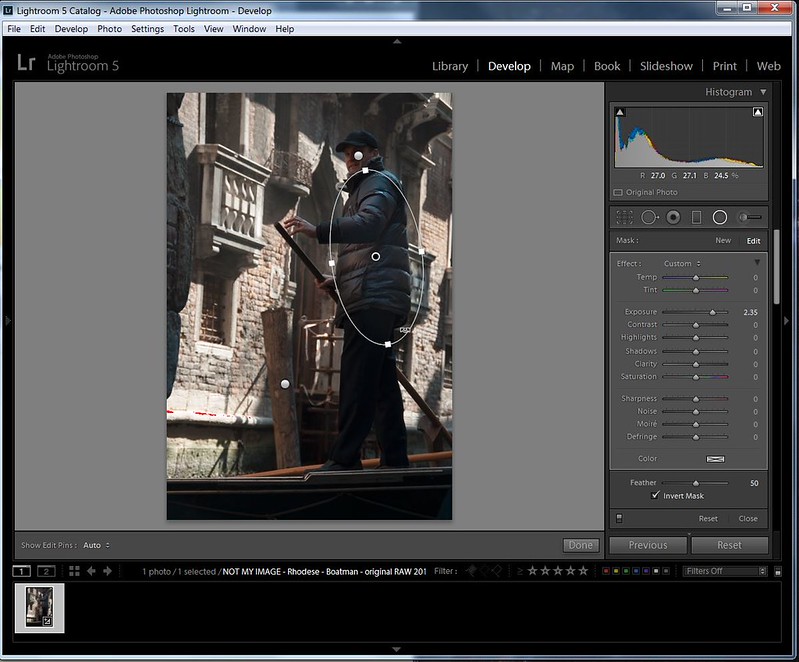The height and width of the screenshot is (662, 799).
Task: Open the Filters Off dropdown
Action: [725, 571]
